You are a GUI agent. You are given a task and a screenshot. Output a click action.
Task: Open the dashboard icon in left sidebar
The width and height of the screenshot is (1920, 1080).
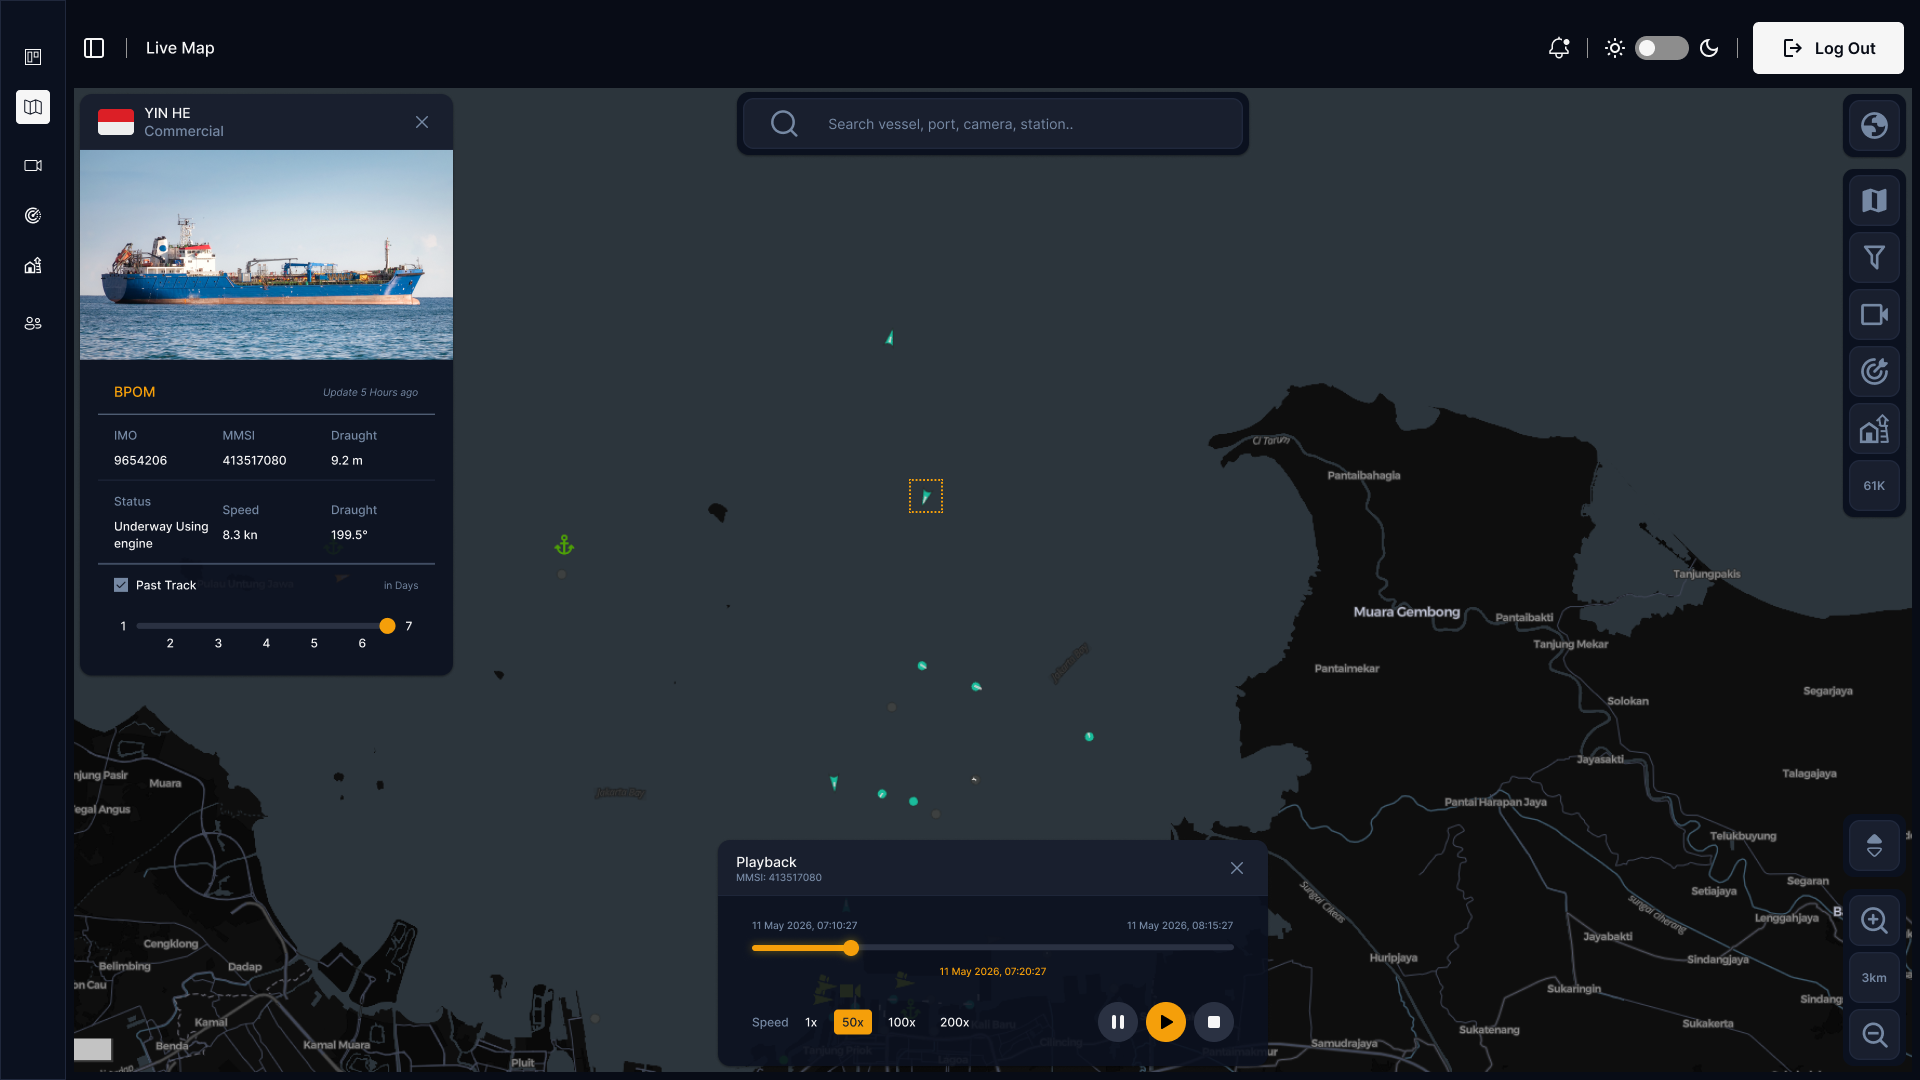33,57
